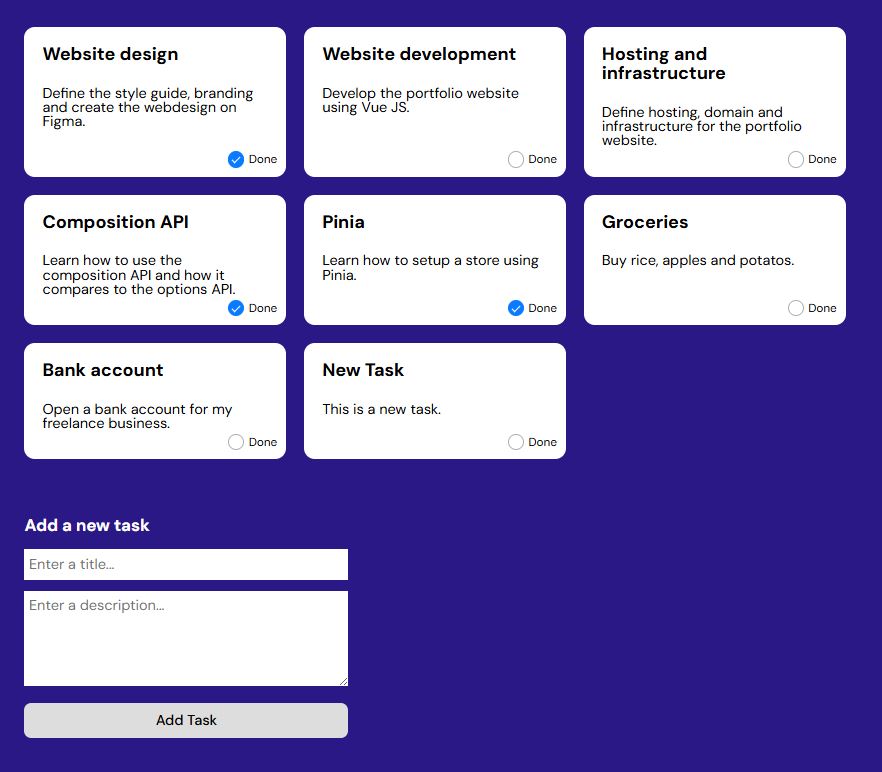Check Done for Hosting and infrastructure

(x=796, y=159)
